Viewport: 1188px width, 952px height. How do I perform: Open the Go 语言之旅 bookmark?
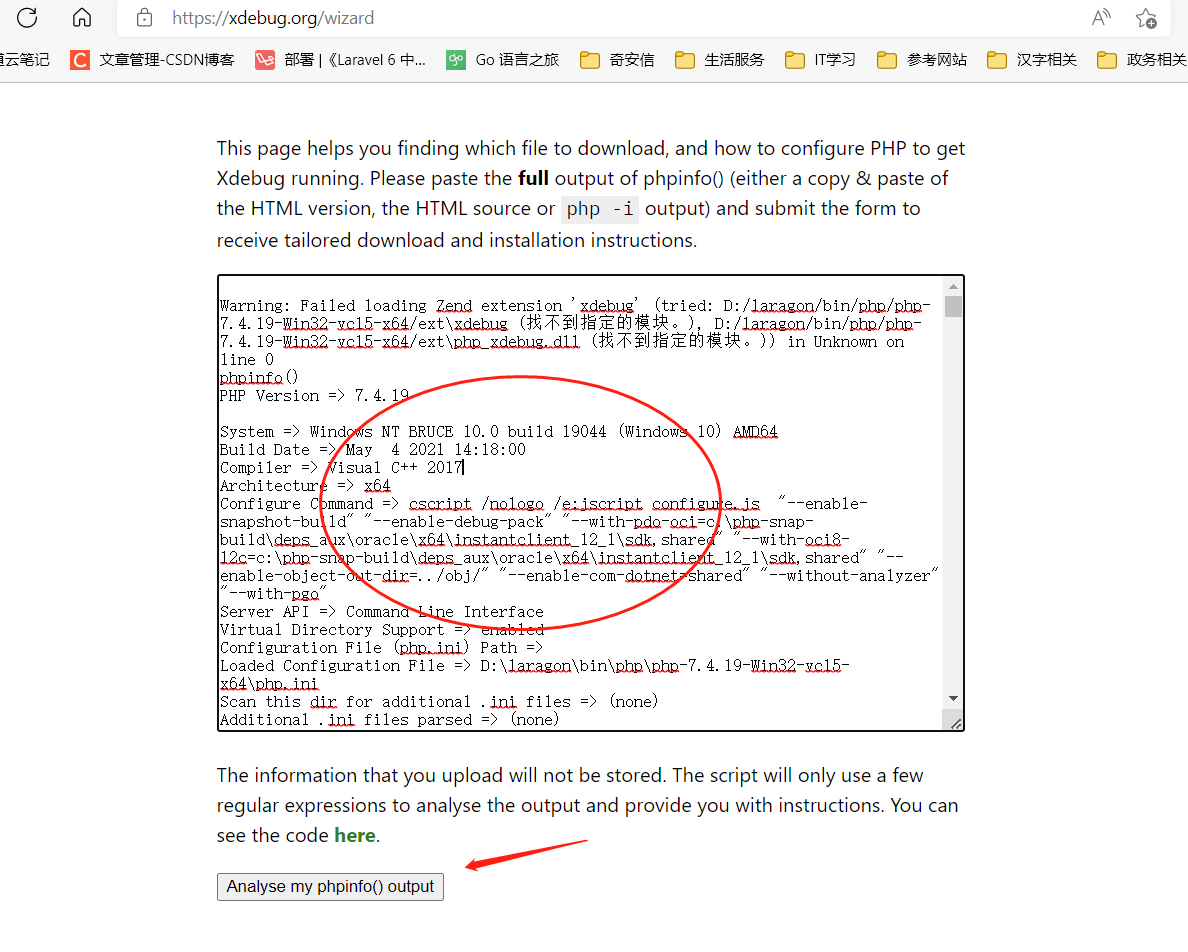pos(502,60)
